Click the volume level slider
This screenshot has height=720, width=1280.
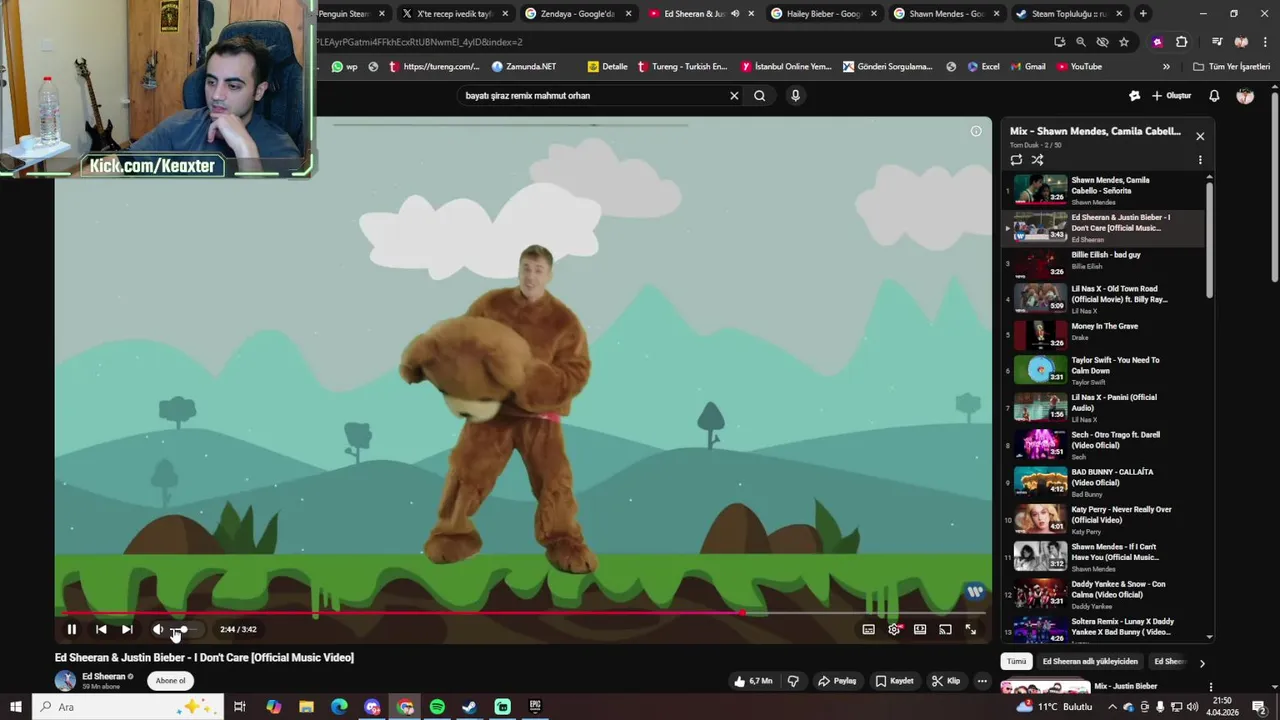[x=185, y=629]
